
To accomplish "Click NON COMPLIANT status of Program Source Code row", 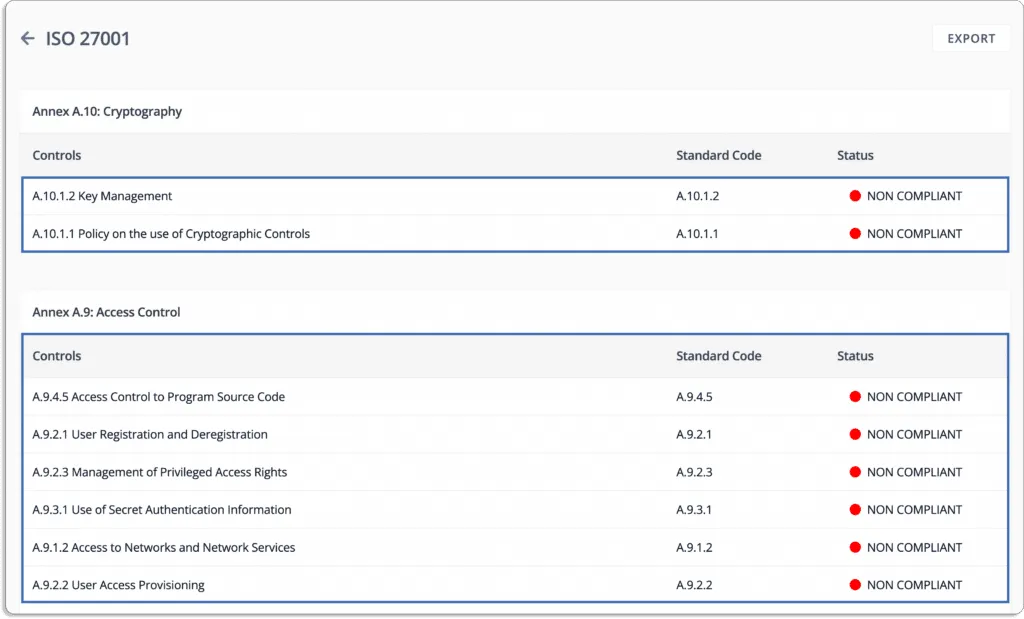I will point(914,397).
